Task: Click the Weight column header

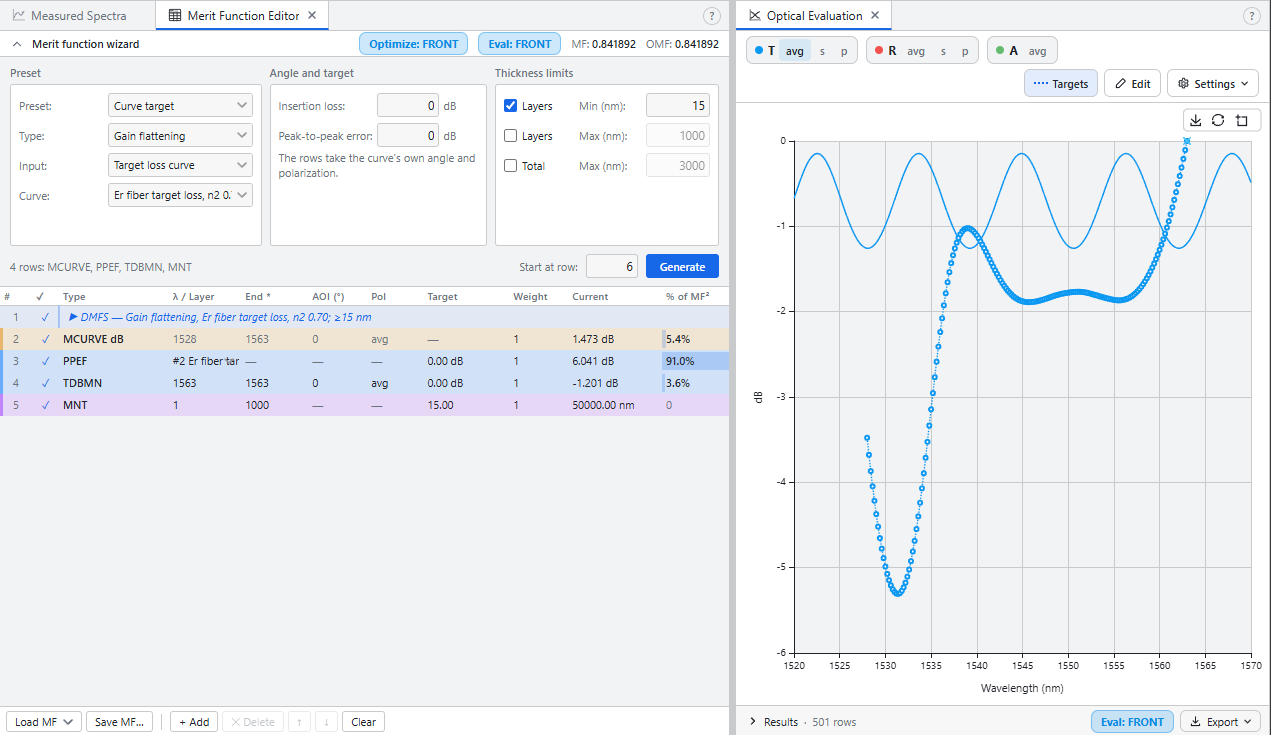Action: pos(530,297)
